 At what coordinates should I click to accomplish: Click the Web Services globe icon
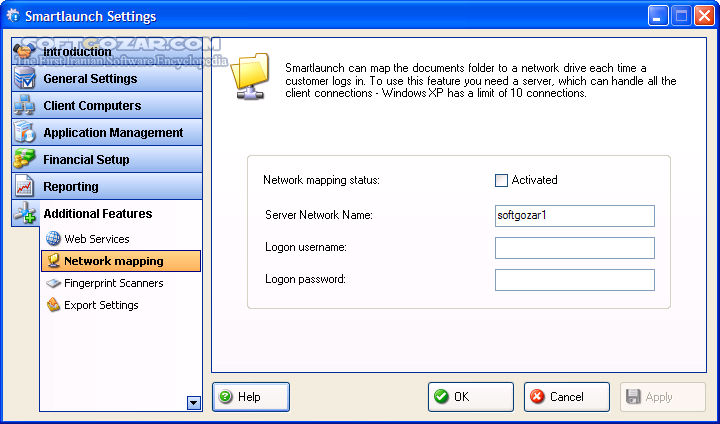coord(53,238)
